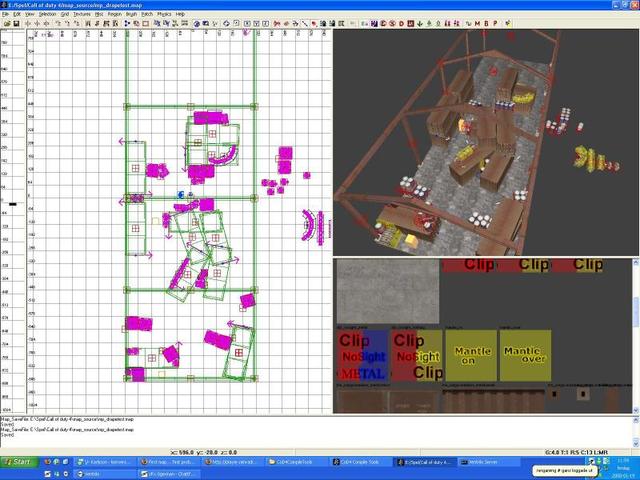The width and height of the screenshot is (640, 480).
Task: Open the File menu
Action: 5,14
